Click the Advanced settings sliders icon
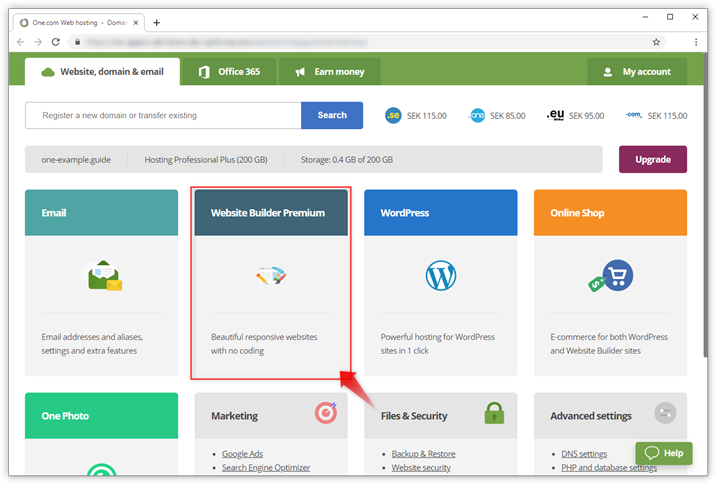The height and width of the screenshot is (484, 716). click(x=665, y=412)
